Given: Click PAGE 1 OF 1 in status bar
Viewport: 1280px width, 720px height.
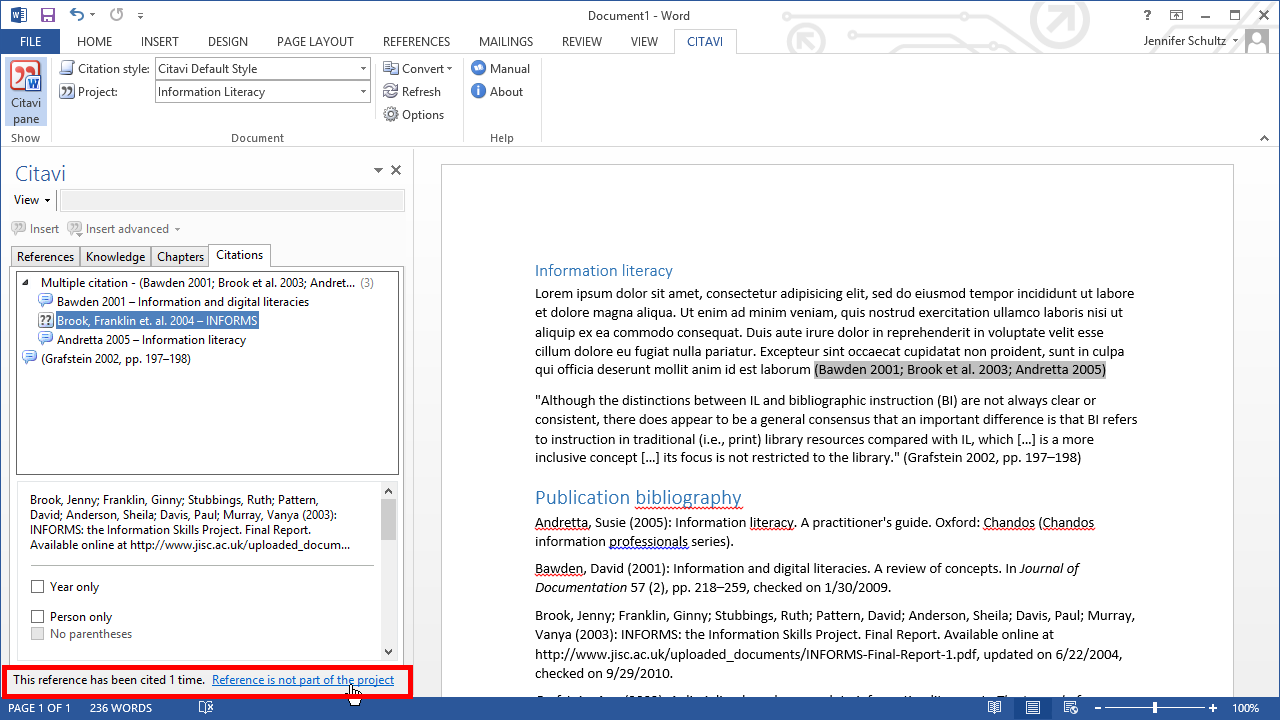Looking at the screenshot, I should point(39,708).
